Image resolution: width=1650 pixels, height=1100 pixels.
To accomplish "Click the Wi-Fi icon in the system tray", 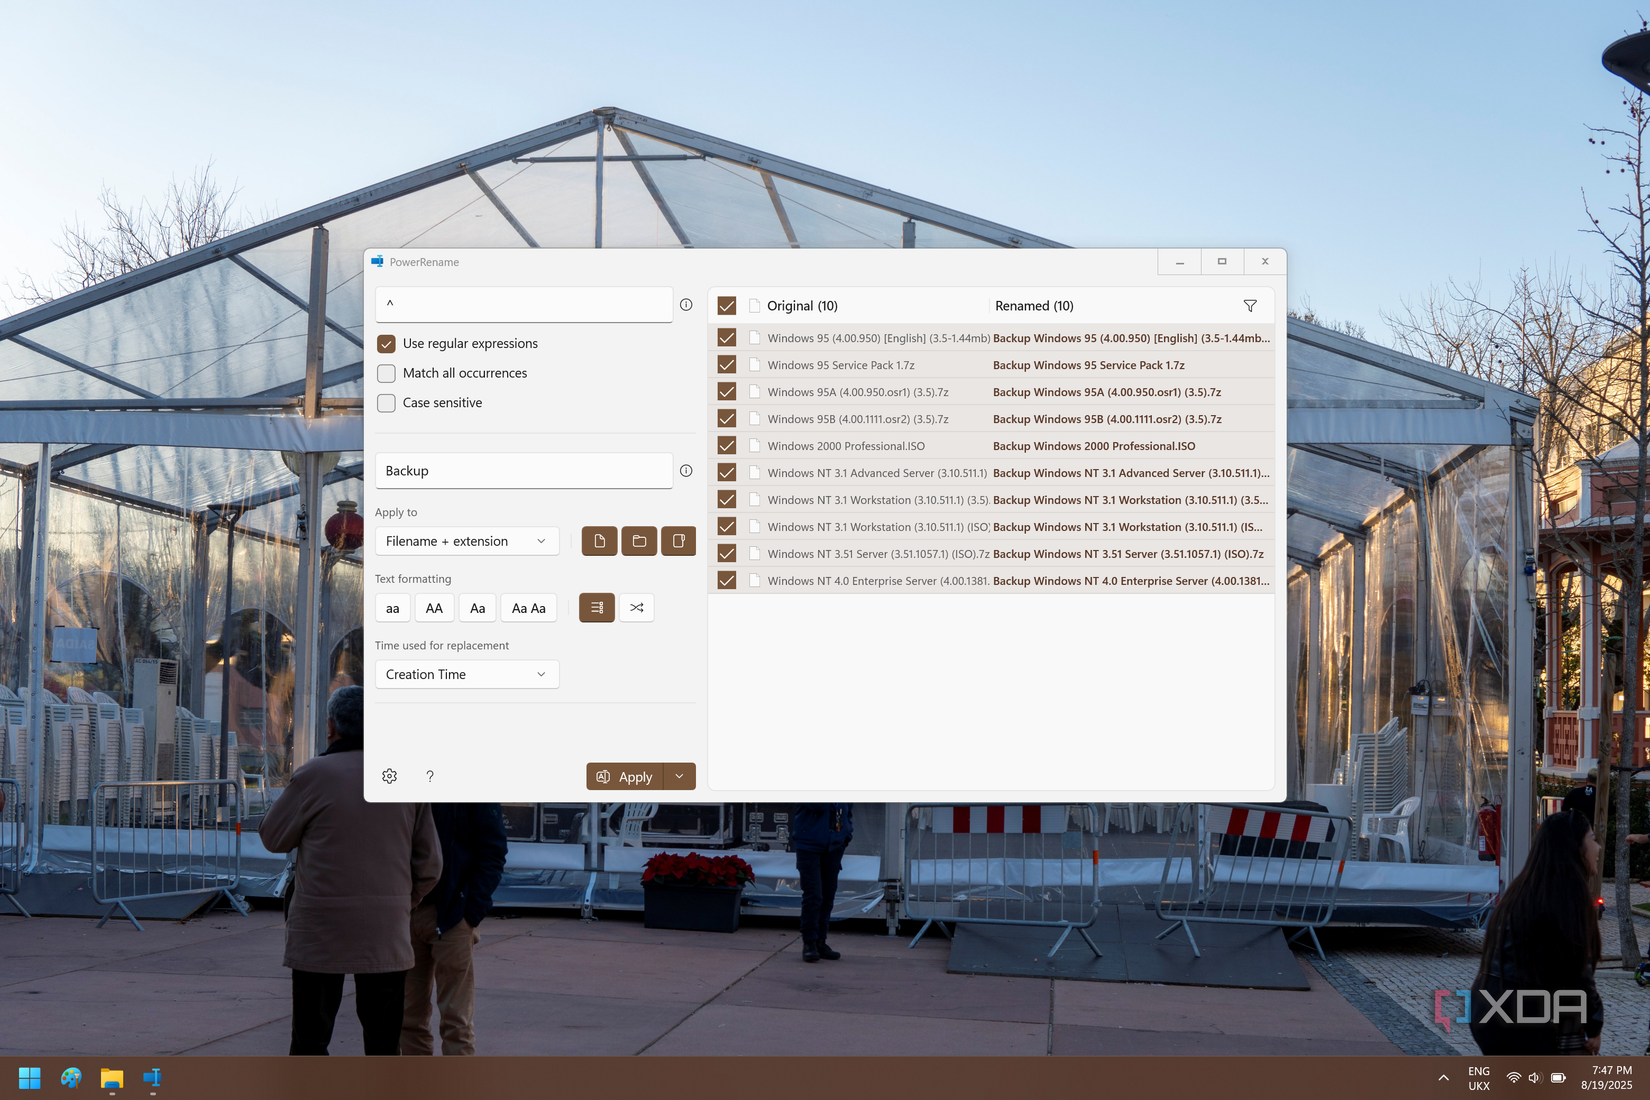I will [1514, 1078].
